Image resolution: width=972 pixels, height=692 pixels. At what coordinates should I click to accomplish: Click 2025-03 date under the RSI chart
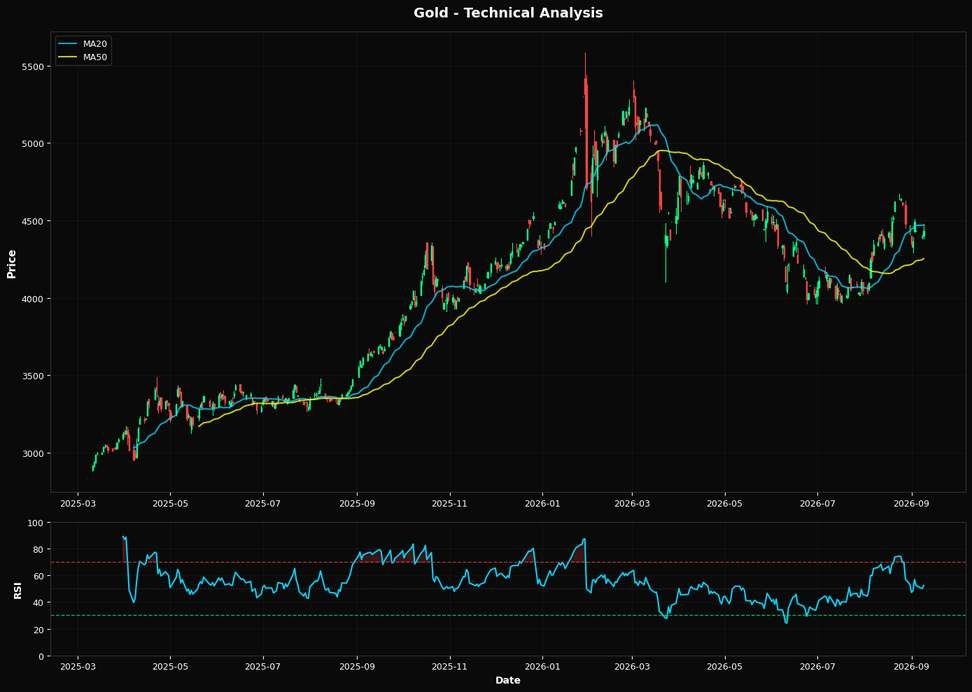point(78,668)
